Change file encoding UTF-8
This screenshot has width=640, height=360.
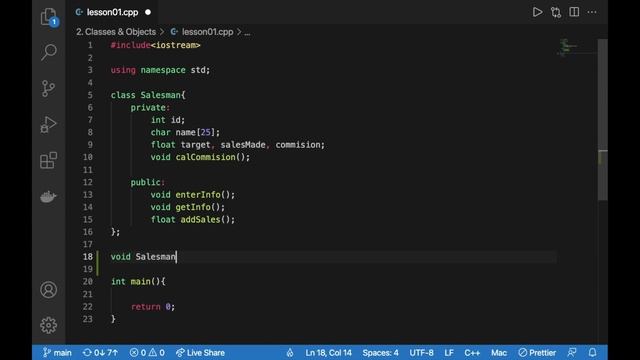pyautogui.click(x=421, y=353)
